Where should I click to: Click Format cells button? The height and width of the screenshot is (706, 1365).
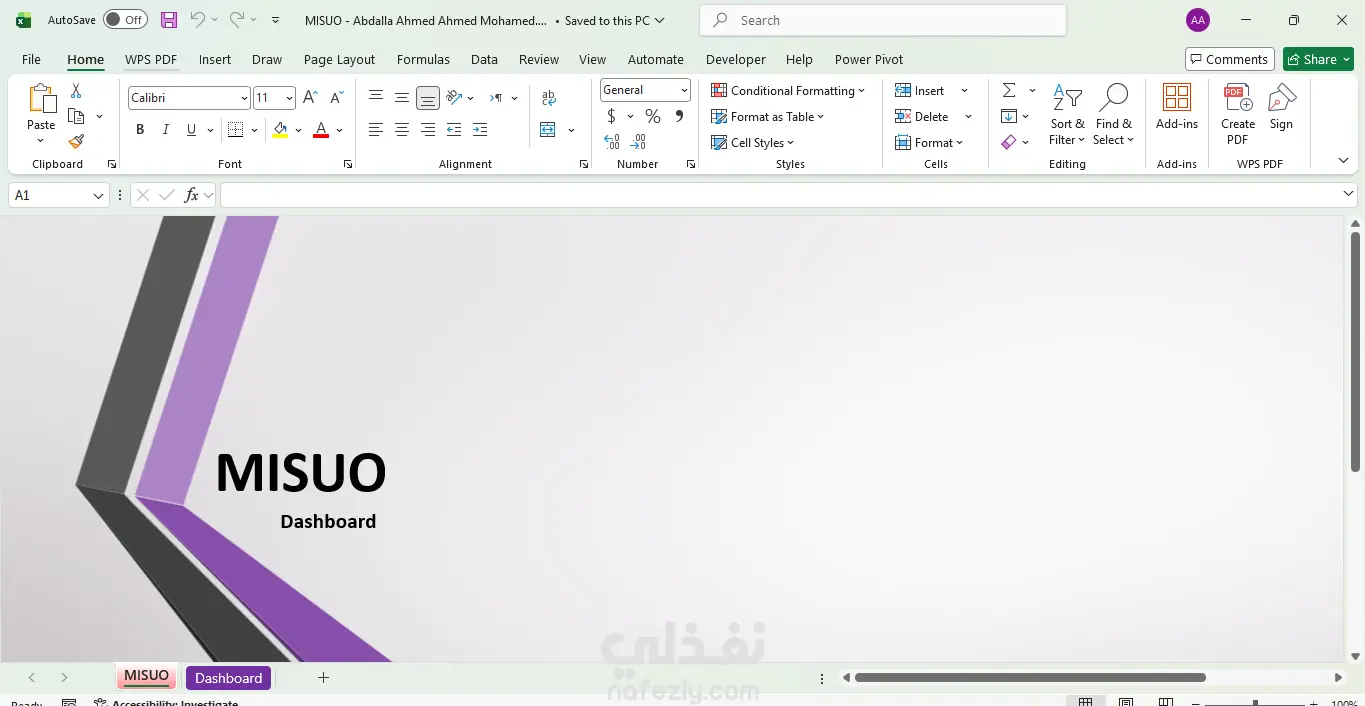(x=931, y=142)
